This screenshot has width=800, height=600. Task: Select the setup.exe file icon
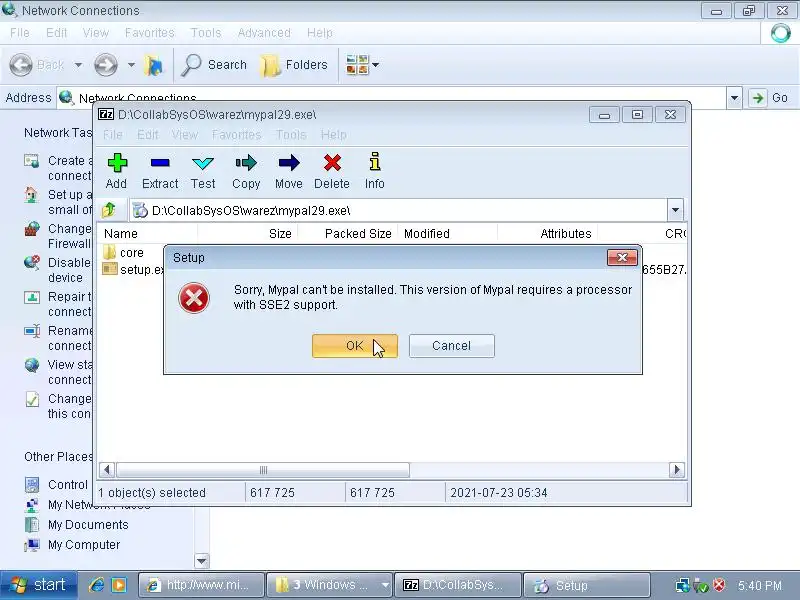109,269
